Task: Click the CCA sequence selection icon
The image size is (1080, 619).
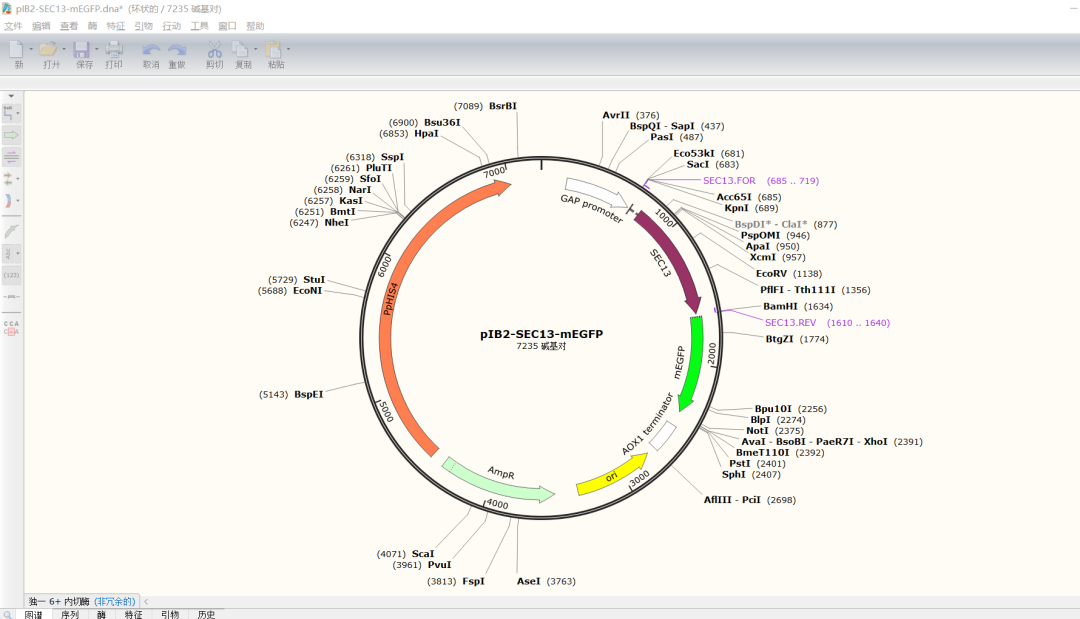Action: point(11,328)
